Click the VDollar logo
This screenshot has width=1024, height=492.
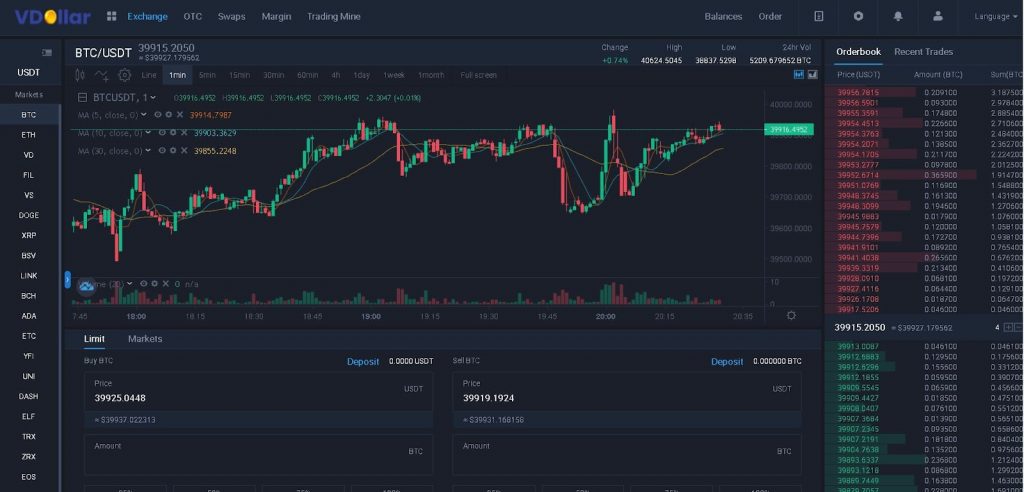pos(53,17)
